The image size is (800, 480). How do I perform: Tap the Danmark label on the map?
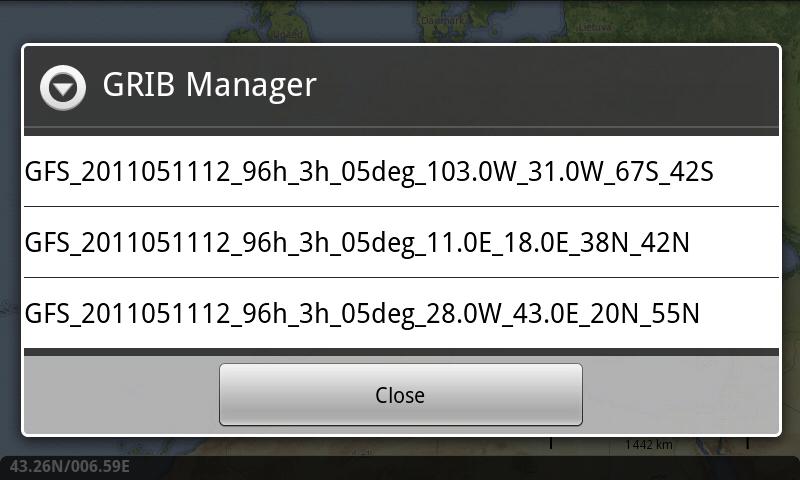442,21
